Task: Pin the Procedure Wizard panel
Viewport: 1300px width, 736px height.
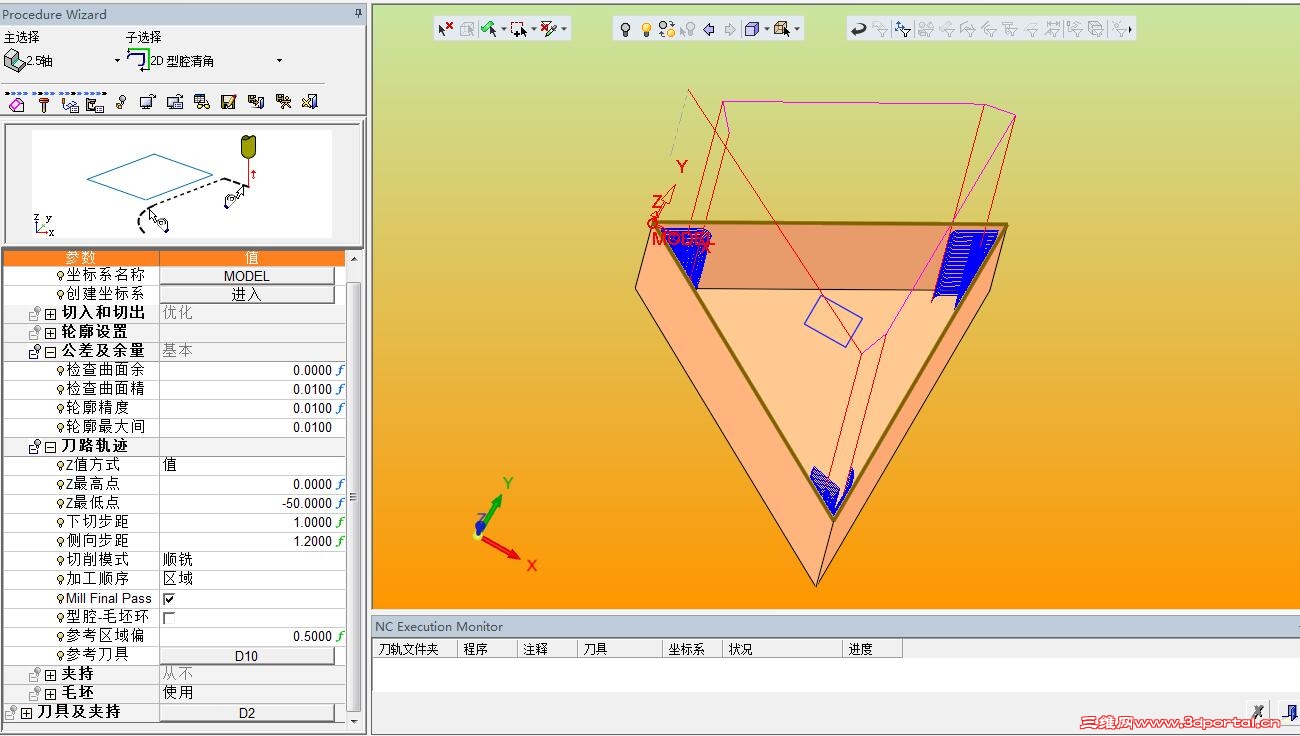Action: (358, 13)
